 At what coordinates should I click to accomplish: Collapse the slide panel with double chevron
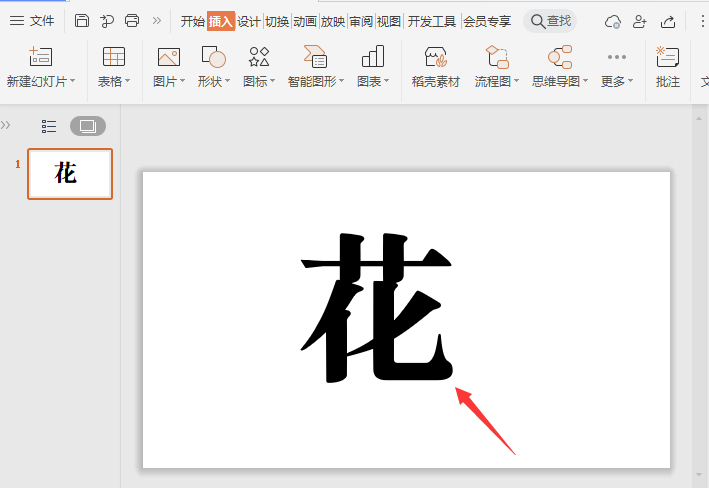pyautogui.click(x=5, y=125)
